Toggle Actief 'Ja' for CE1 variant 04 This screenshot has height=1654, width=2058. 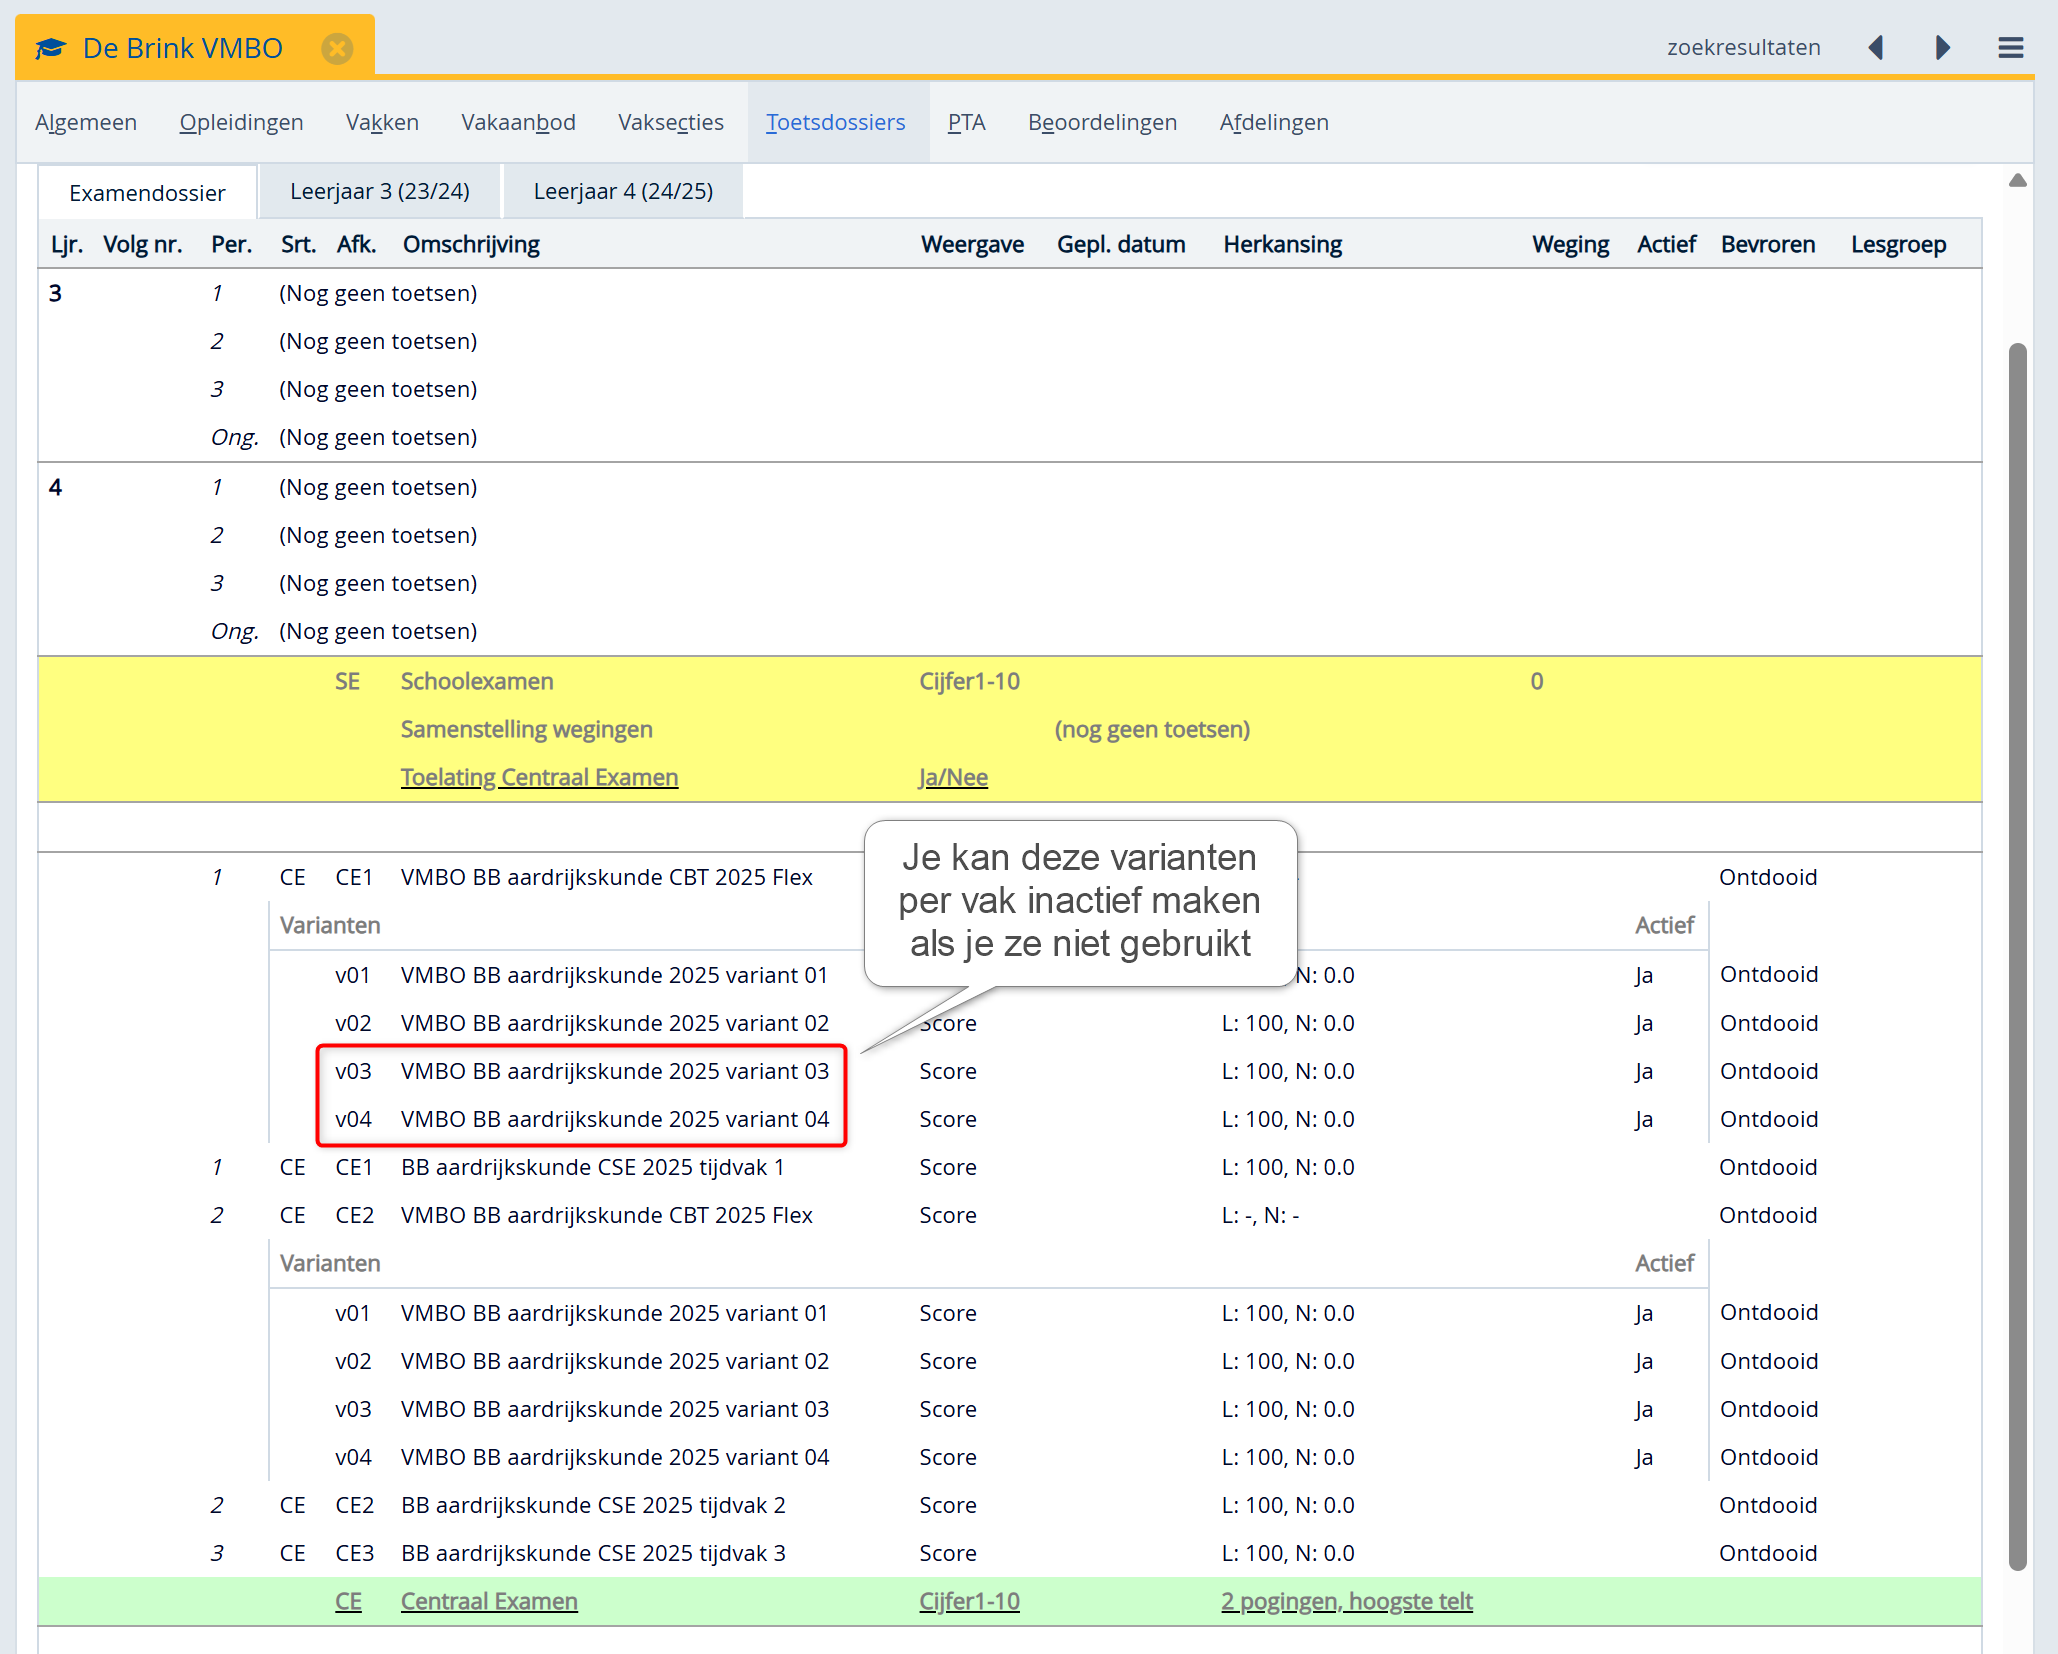pyautogui.click(x=1643, y=1119)
